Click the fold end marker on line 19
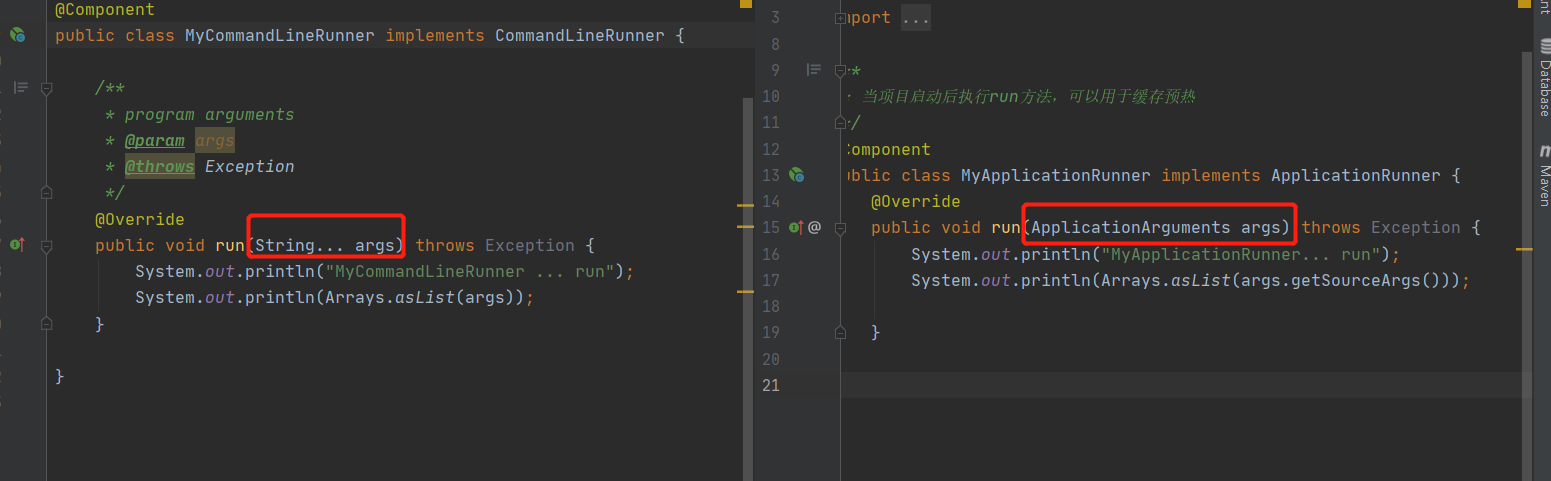 coord(840,332)
